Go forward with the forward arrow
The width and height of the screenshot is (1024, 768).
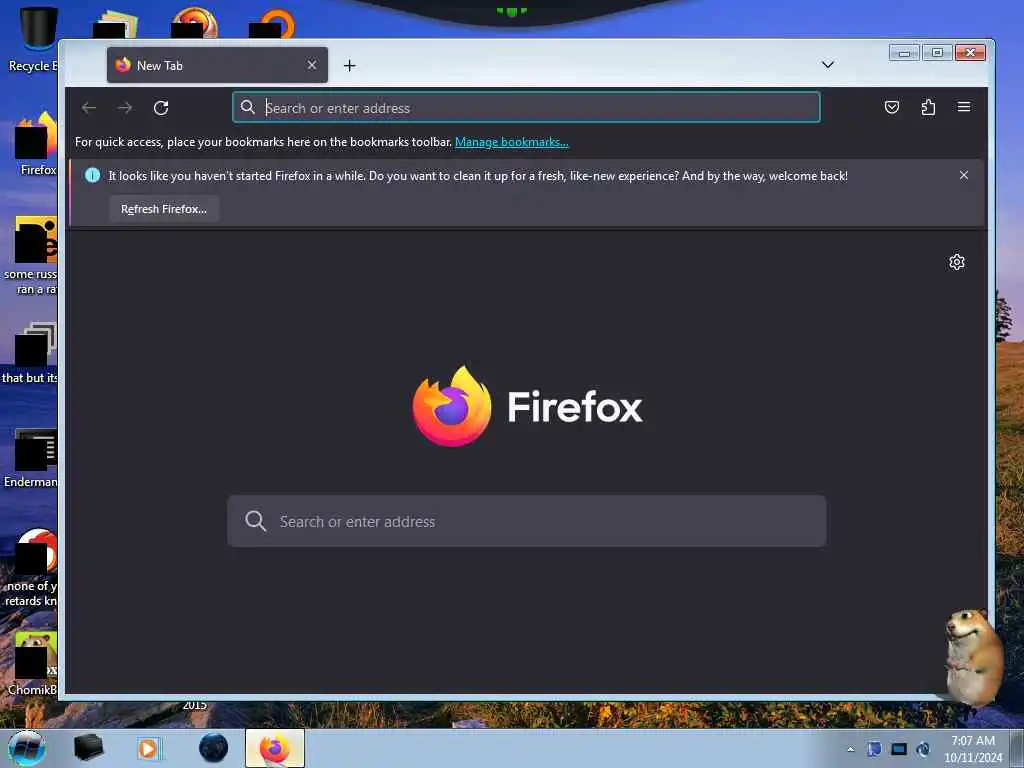click(125, 108)
